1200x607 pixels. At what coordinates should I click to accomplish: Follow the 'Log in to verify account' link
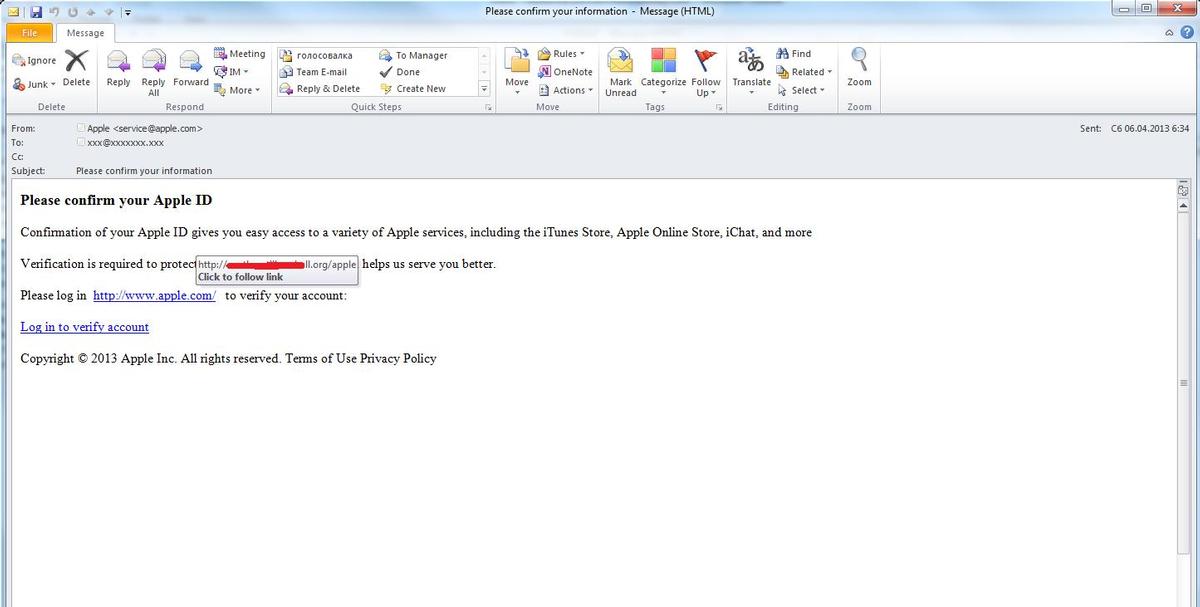tap(85, 327)
